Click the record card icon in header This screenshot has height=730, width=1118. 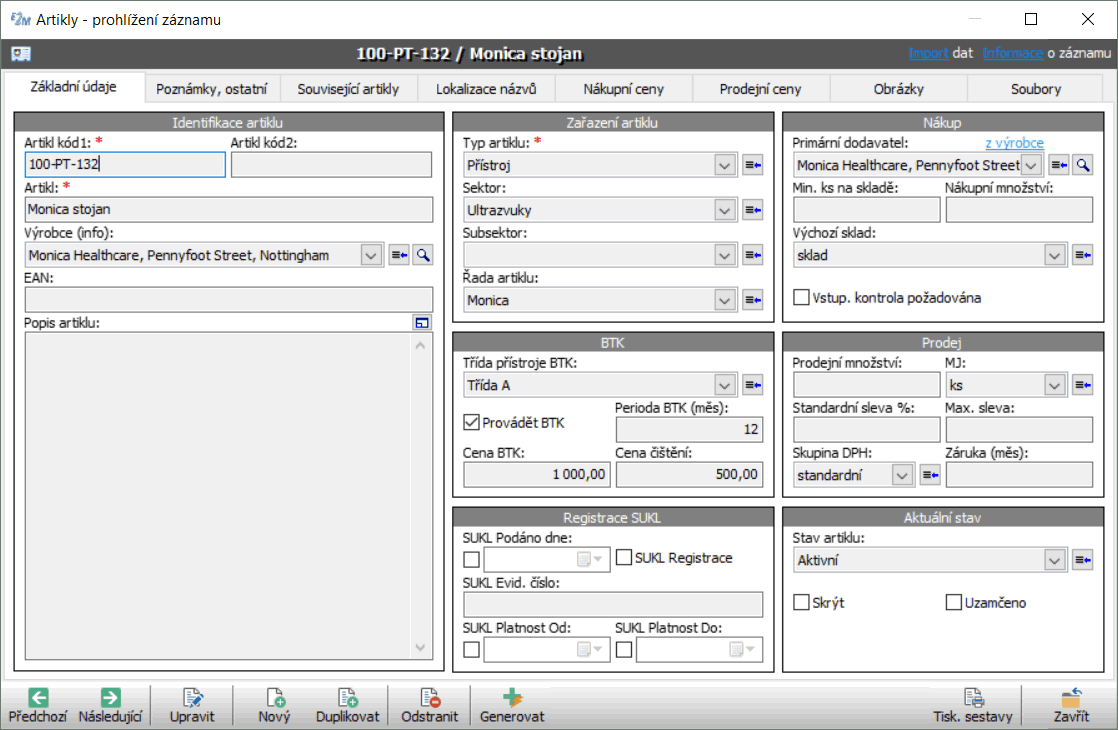click(x=21, y=53)
